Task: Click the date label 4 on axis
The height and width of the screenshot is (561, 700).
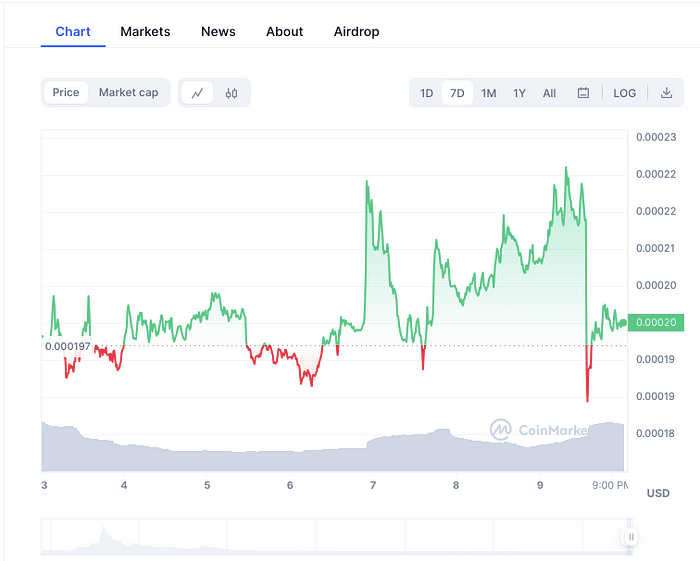Action: 124,485
